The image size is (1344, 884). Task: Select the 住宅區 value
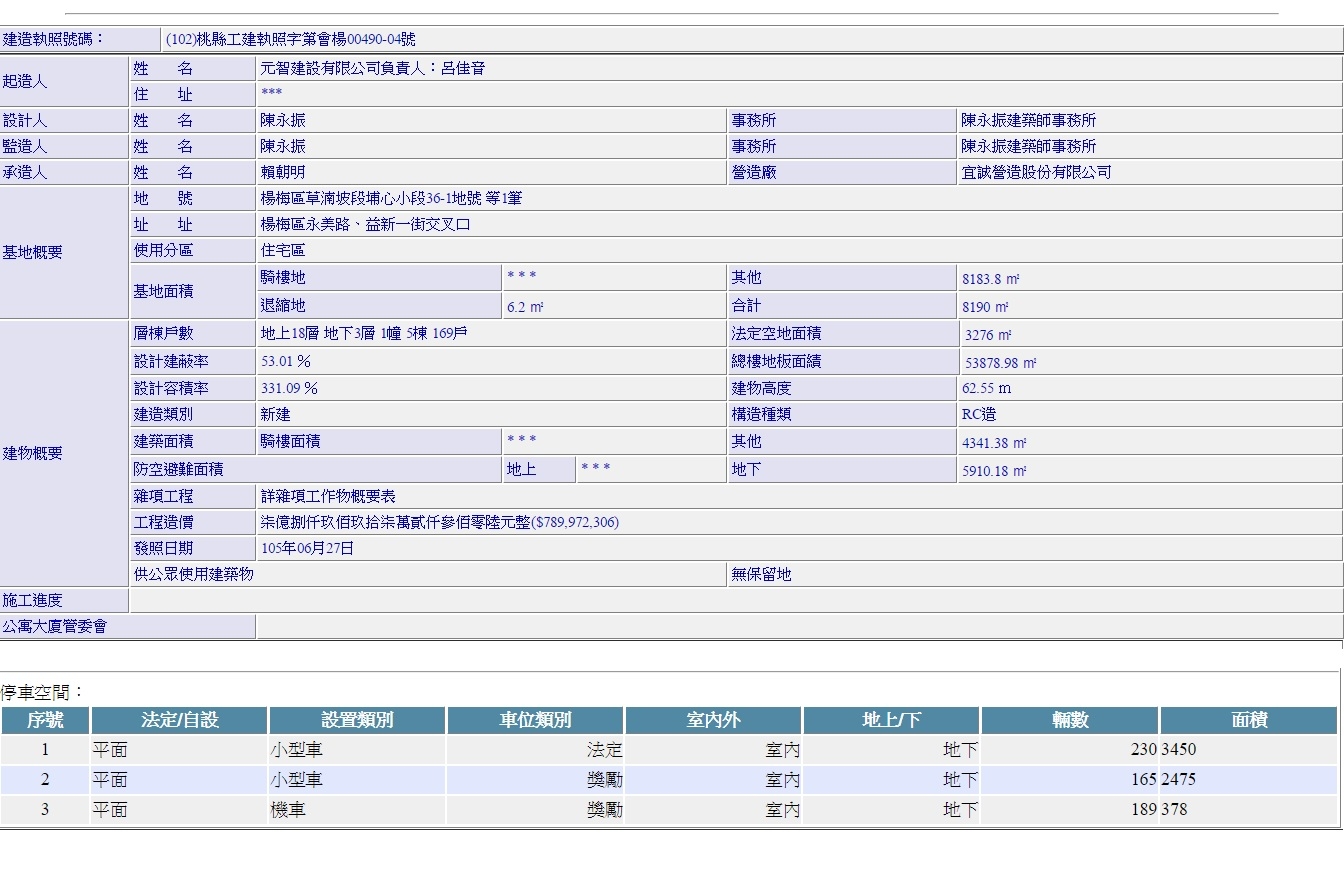coord(283,250)
